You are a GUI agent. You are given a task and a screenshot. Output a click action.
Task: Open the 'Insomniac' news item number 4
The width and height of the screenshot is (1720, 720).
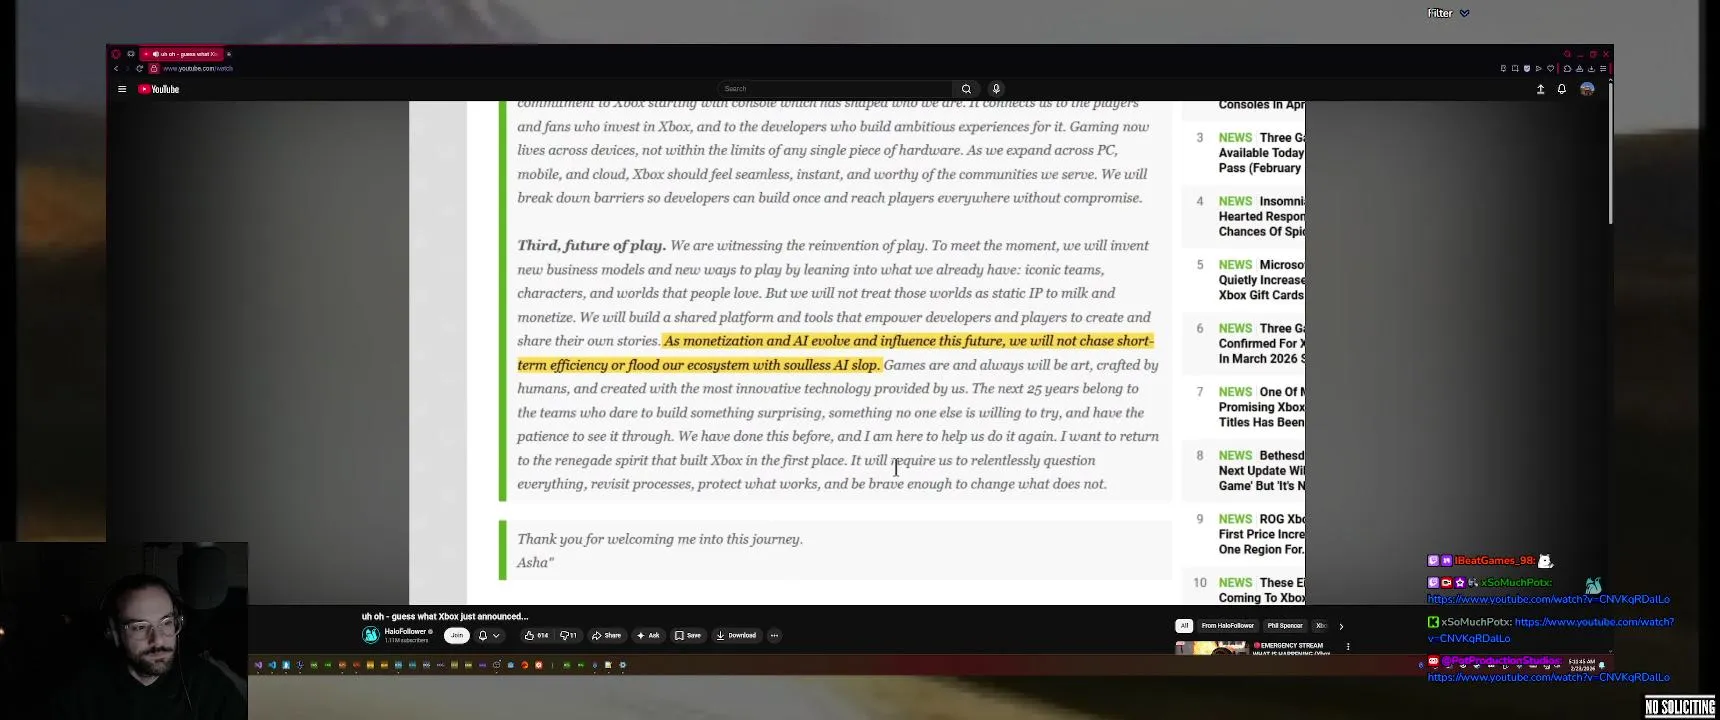(x=1261, y=216)
